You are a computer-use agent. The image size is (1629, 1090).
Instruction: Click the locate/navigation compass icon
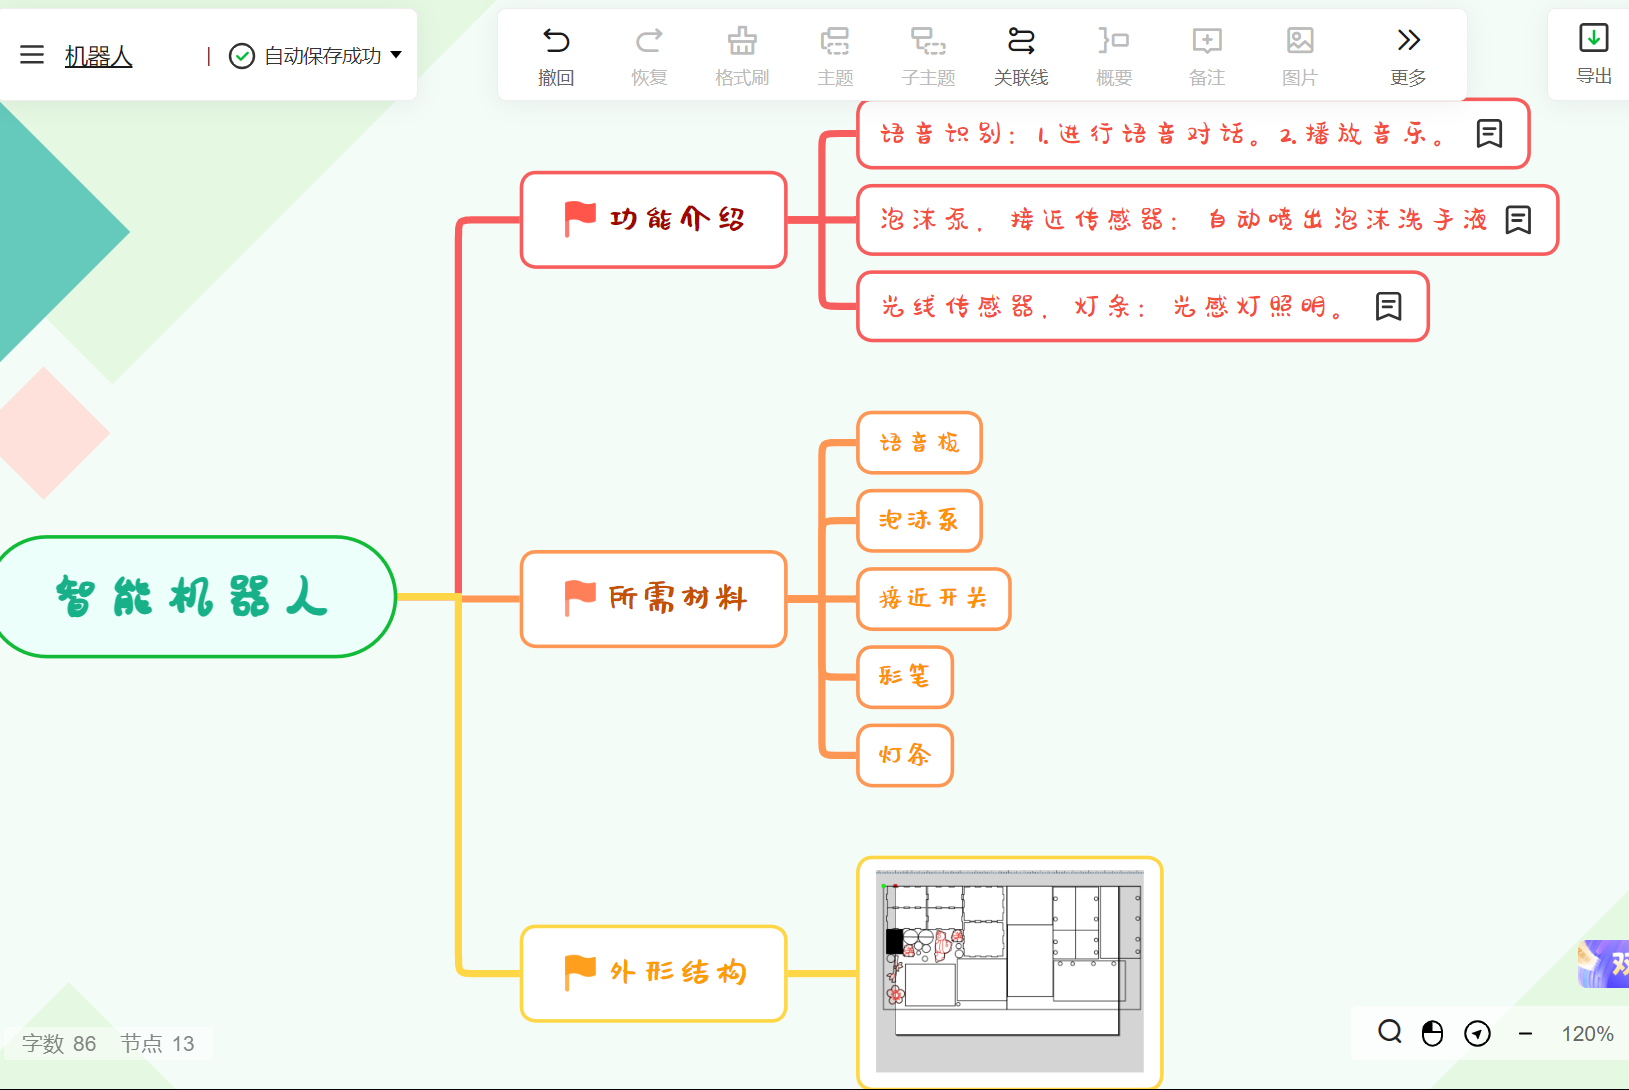point(1477,1033)
